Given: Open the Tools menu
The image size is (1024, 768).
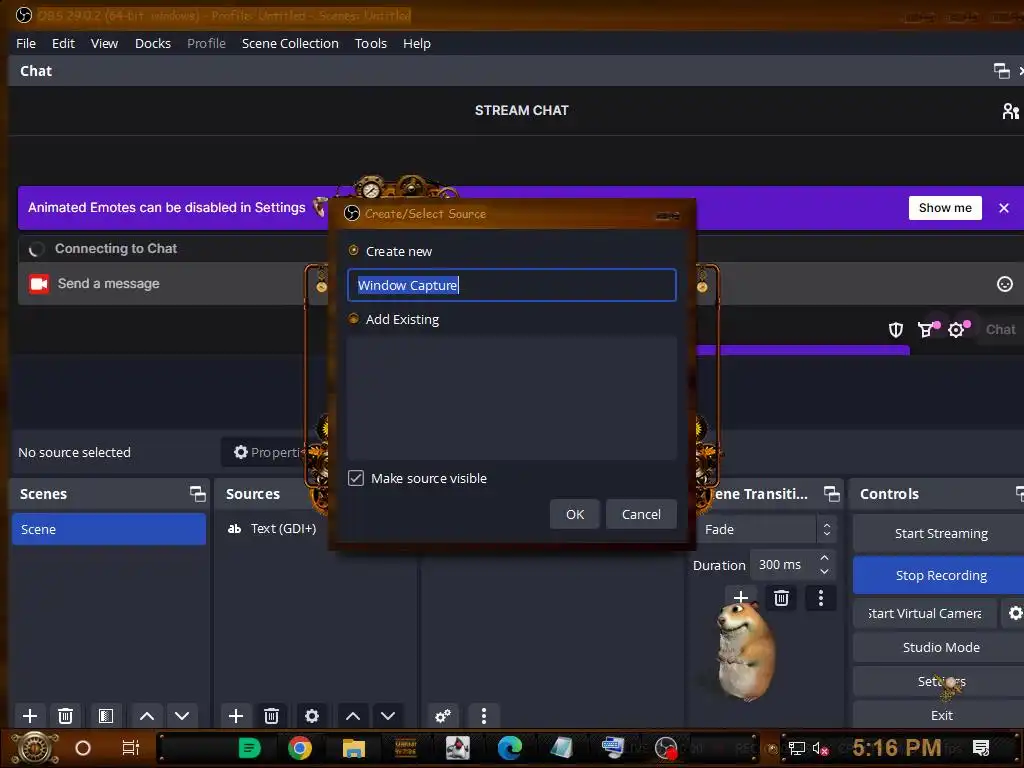Looking at the screenshot, I should click(371, 43).
